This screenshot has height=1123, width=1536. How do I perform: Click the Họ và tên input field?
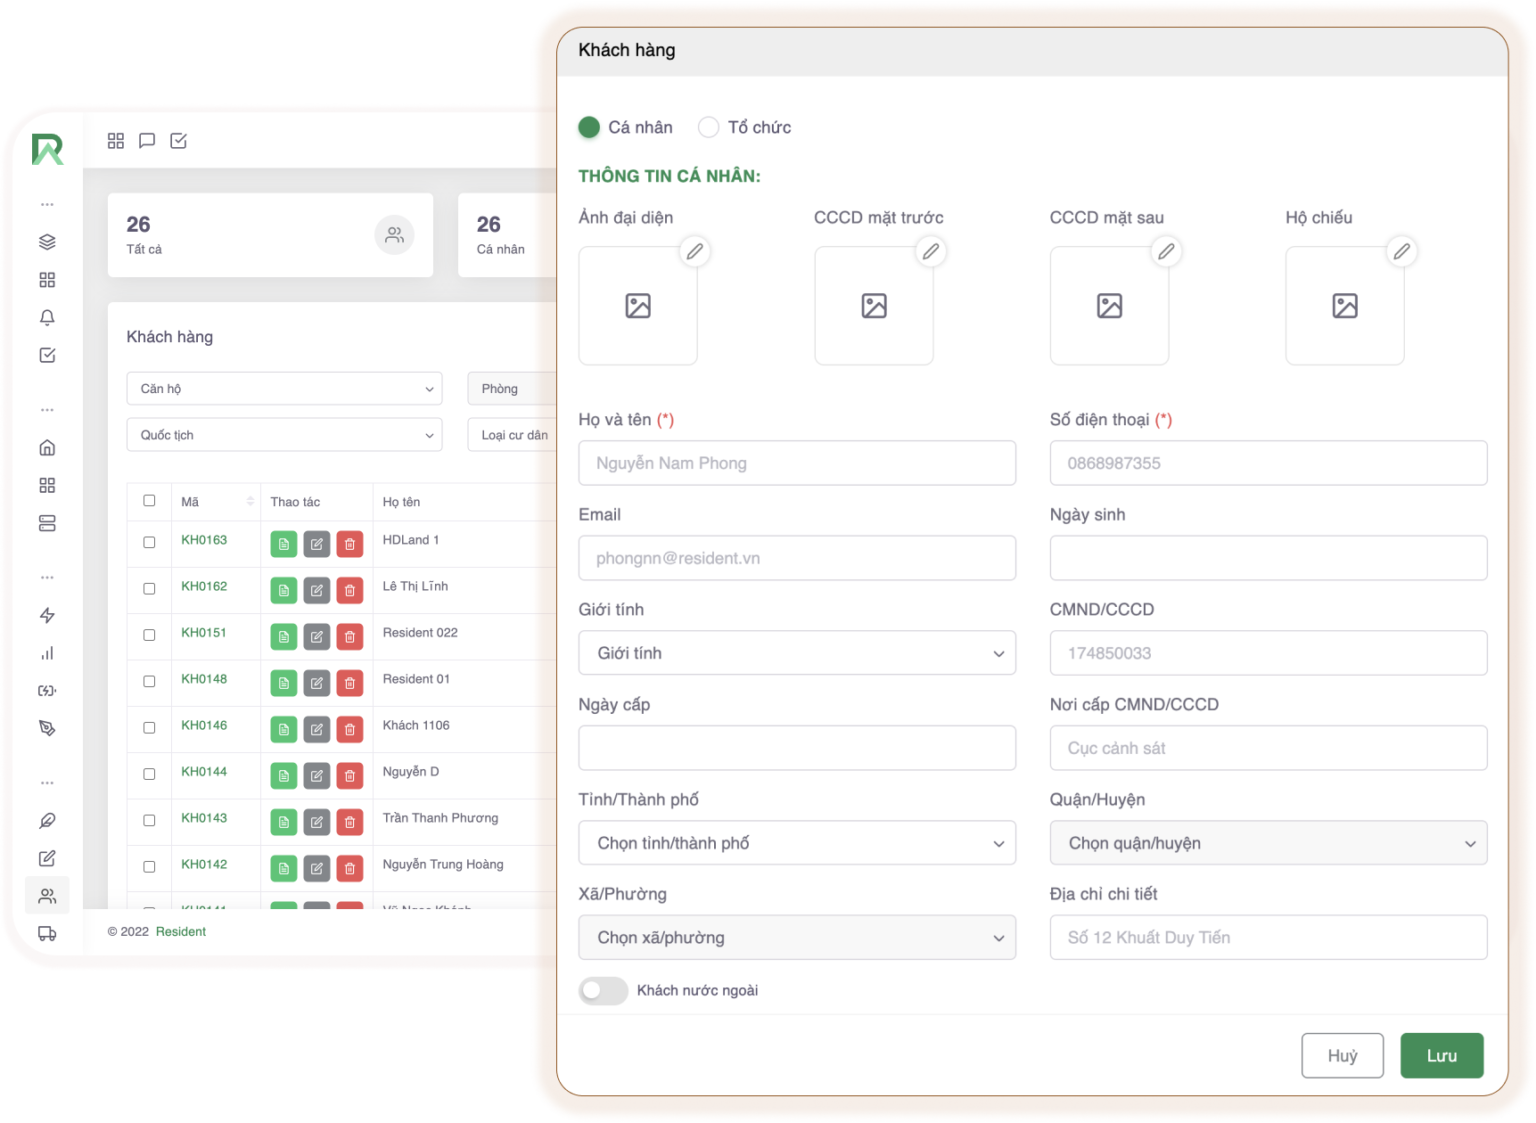pos(796,463)
